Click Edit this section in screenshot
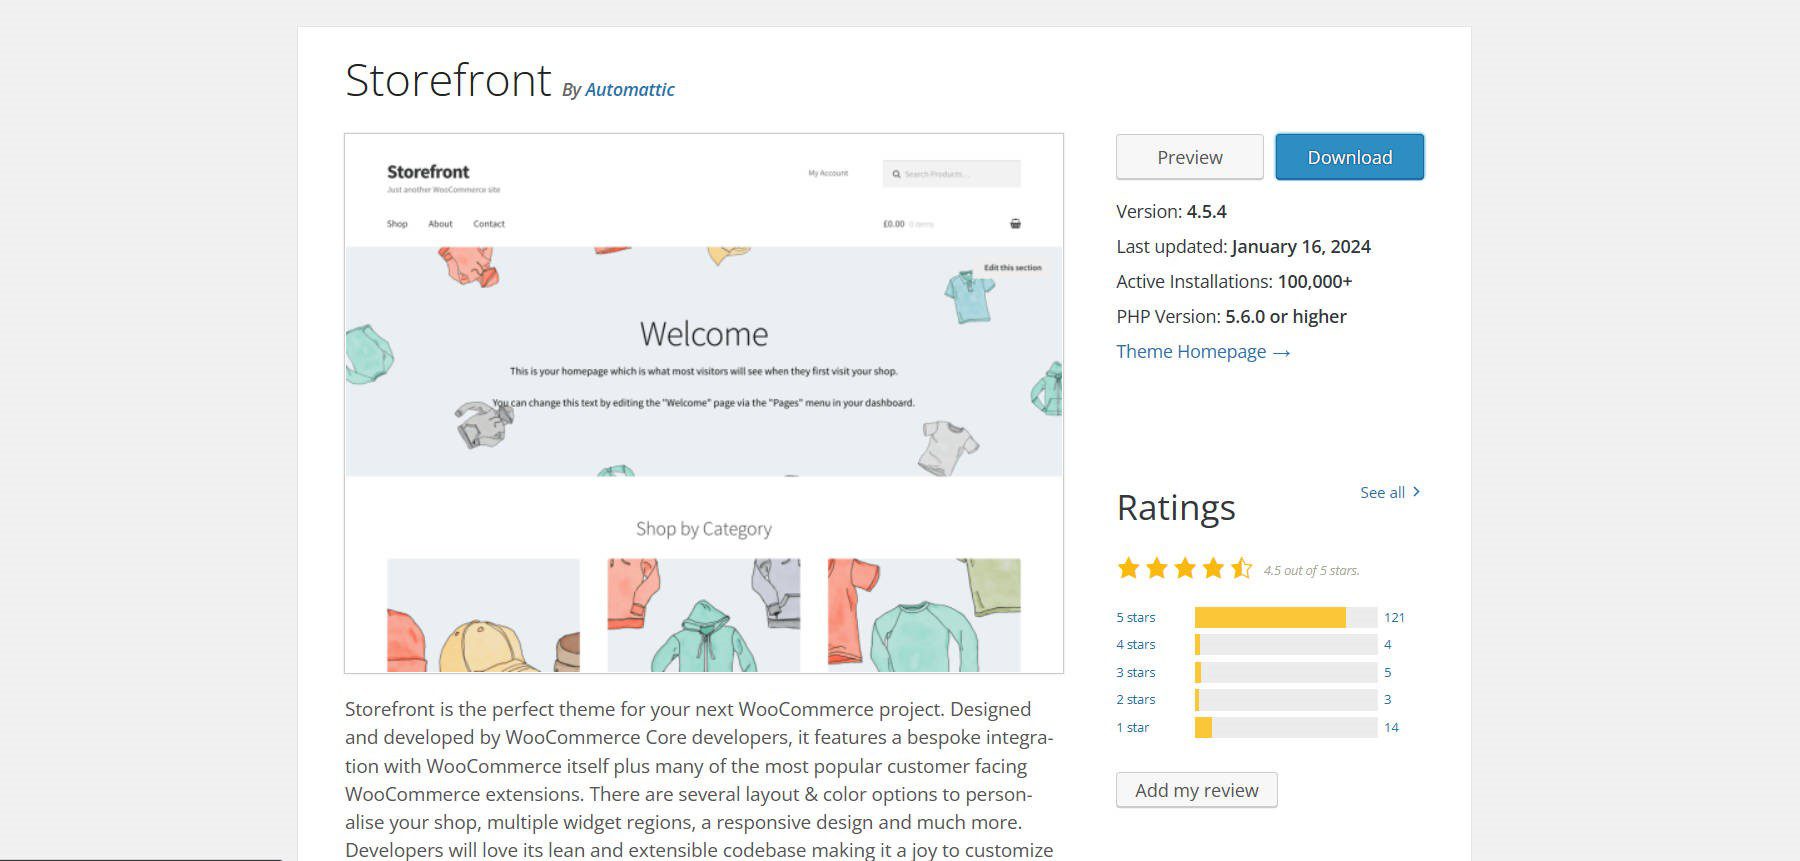Screen dimensions: 1800x861 pos(1012,267)
